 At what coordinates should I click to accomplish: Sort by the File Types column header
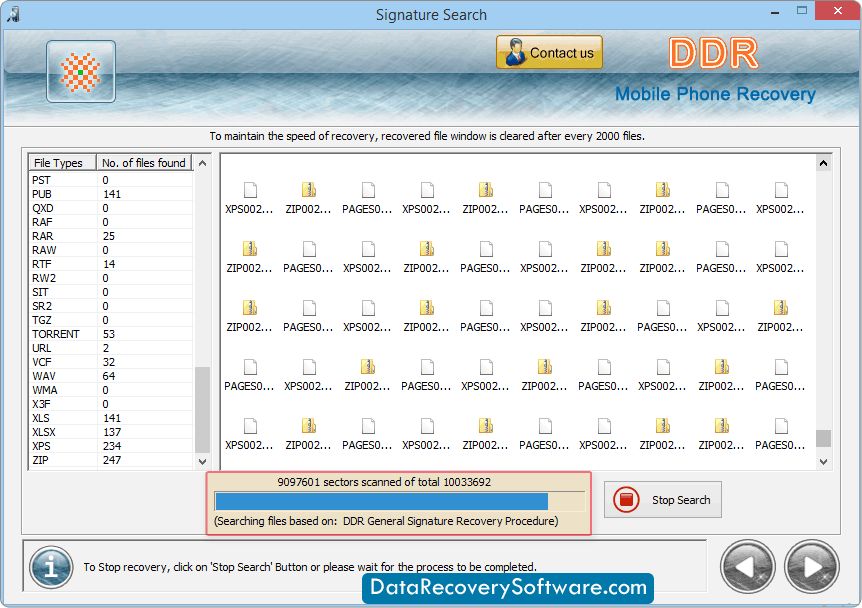(x=63, y=163)
